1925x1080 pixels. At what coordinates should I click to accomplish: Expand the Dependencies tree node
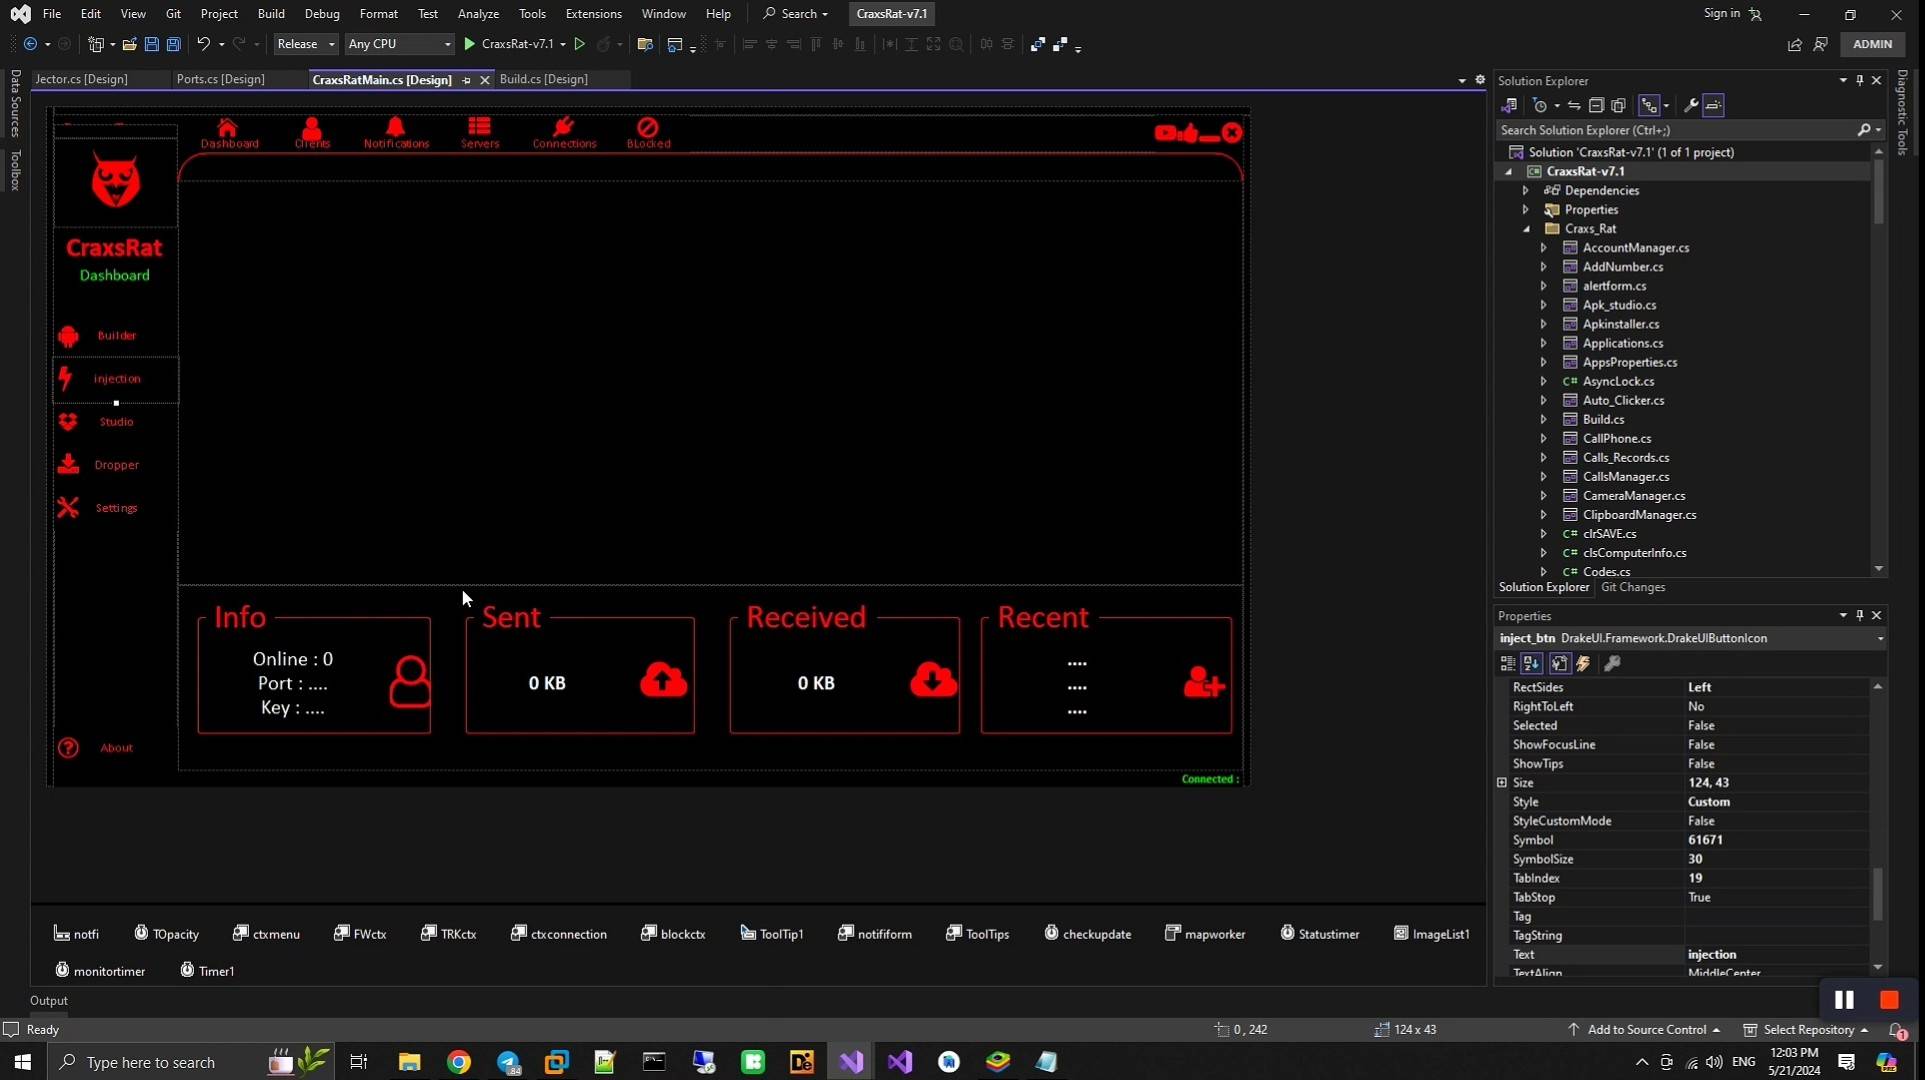tap(1526, 190)
